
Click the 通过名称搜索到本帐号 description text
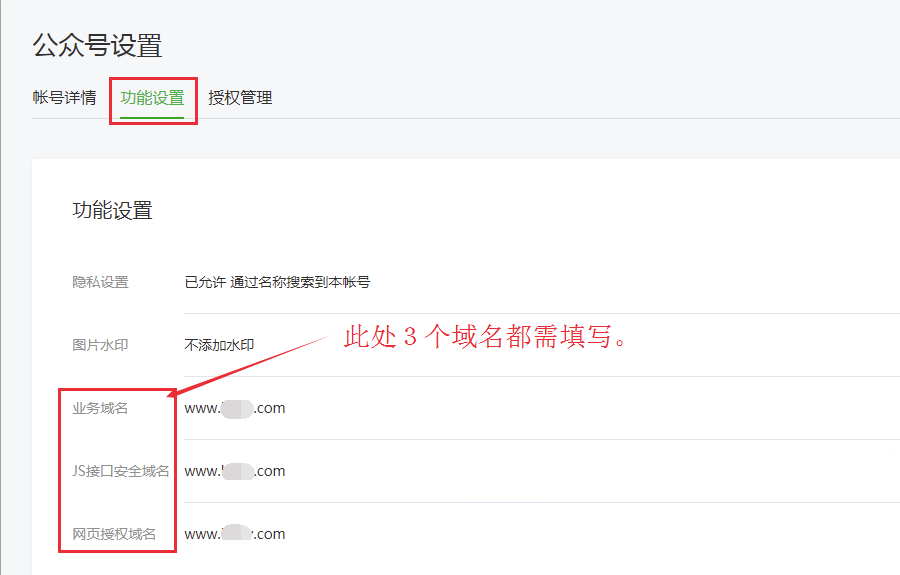point(300,283)
